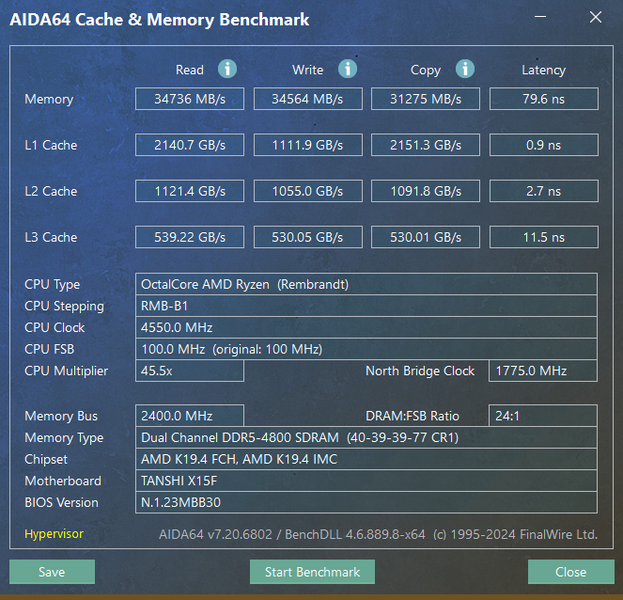Click the Memory Type label

[x=64, y=438]
